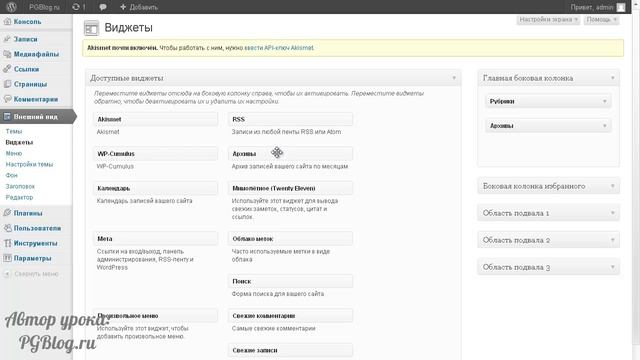Click the Параметры settings icon
Screen dimensions: 640x360
coord(7,258)
